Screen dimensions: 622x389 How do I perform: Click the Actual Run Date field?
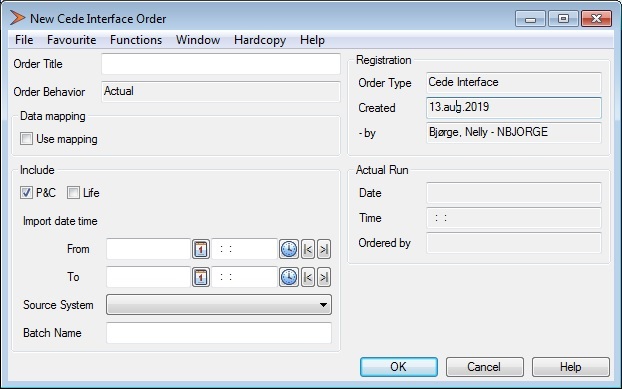[514, 193]
